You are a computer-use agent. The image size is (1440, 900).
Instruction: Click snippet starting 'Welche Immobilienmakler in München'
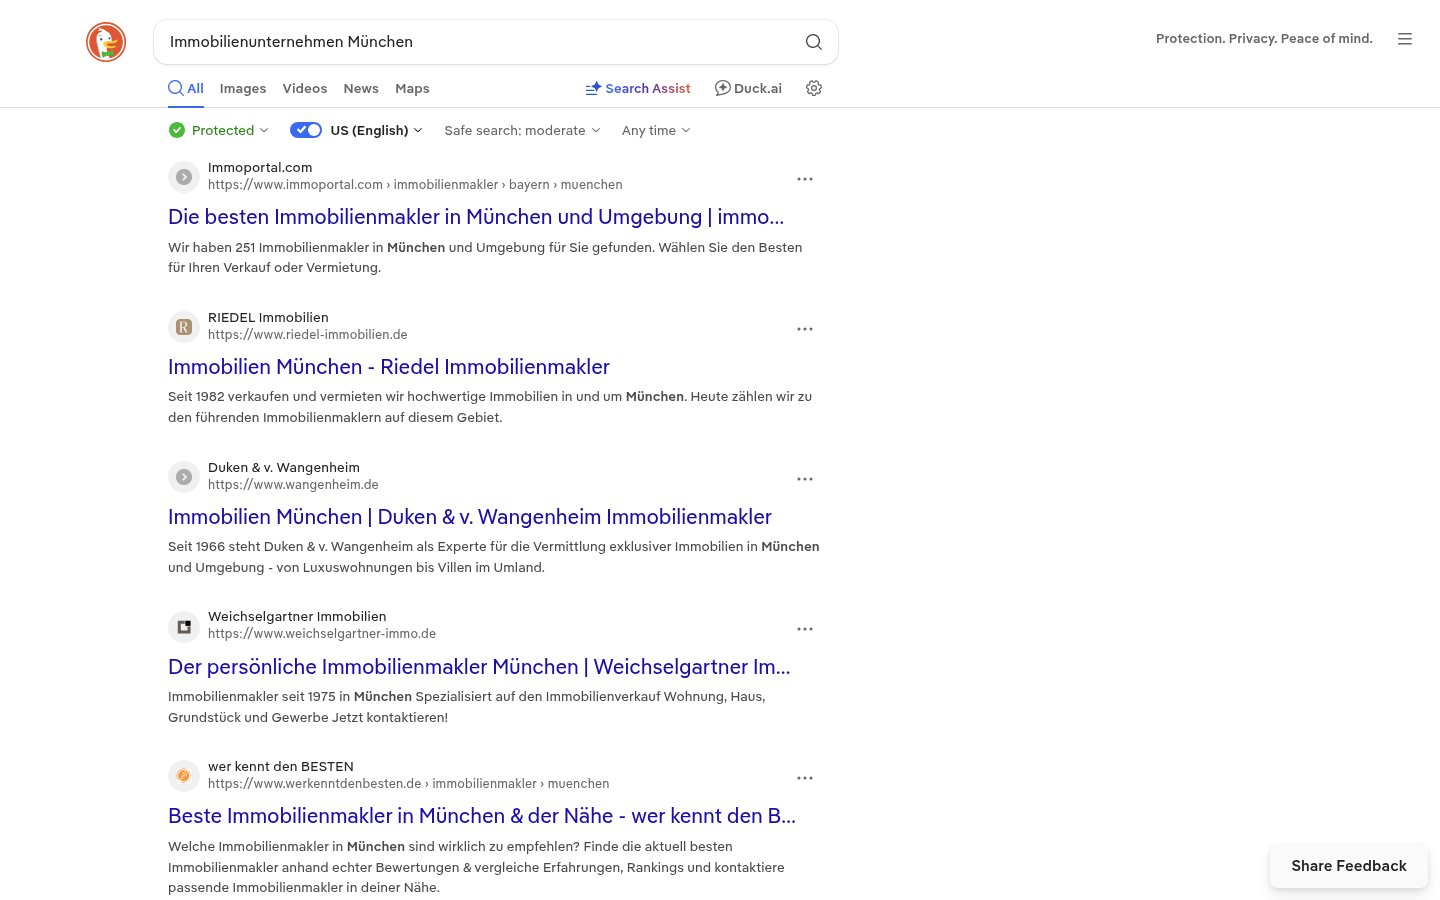pyautogui.click(x=476, y=867)
